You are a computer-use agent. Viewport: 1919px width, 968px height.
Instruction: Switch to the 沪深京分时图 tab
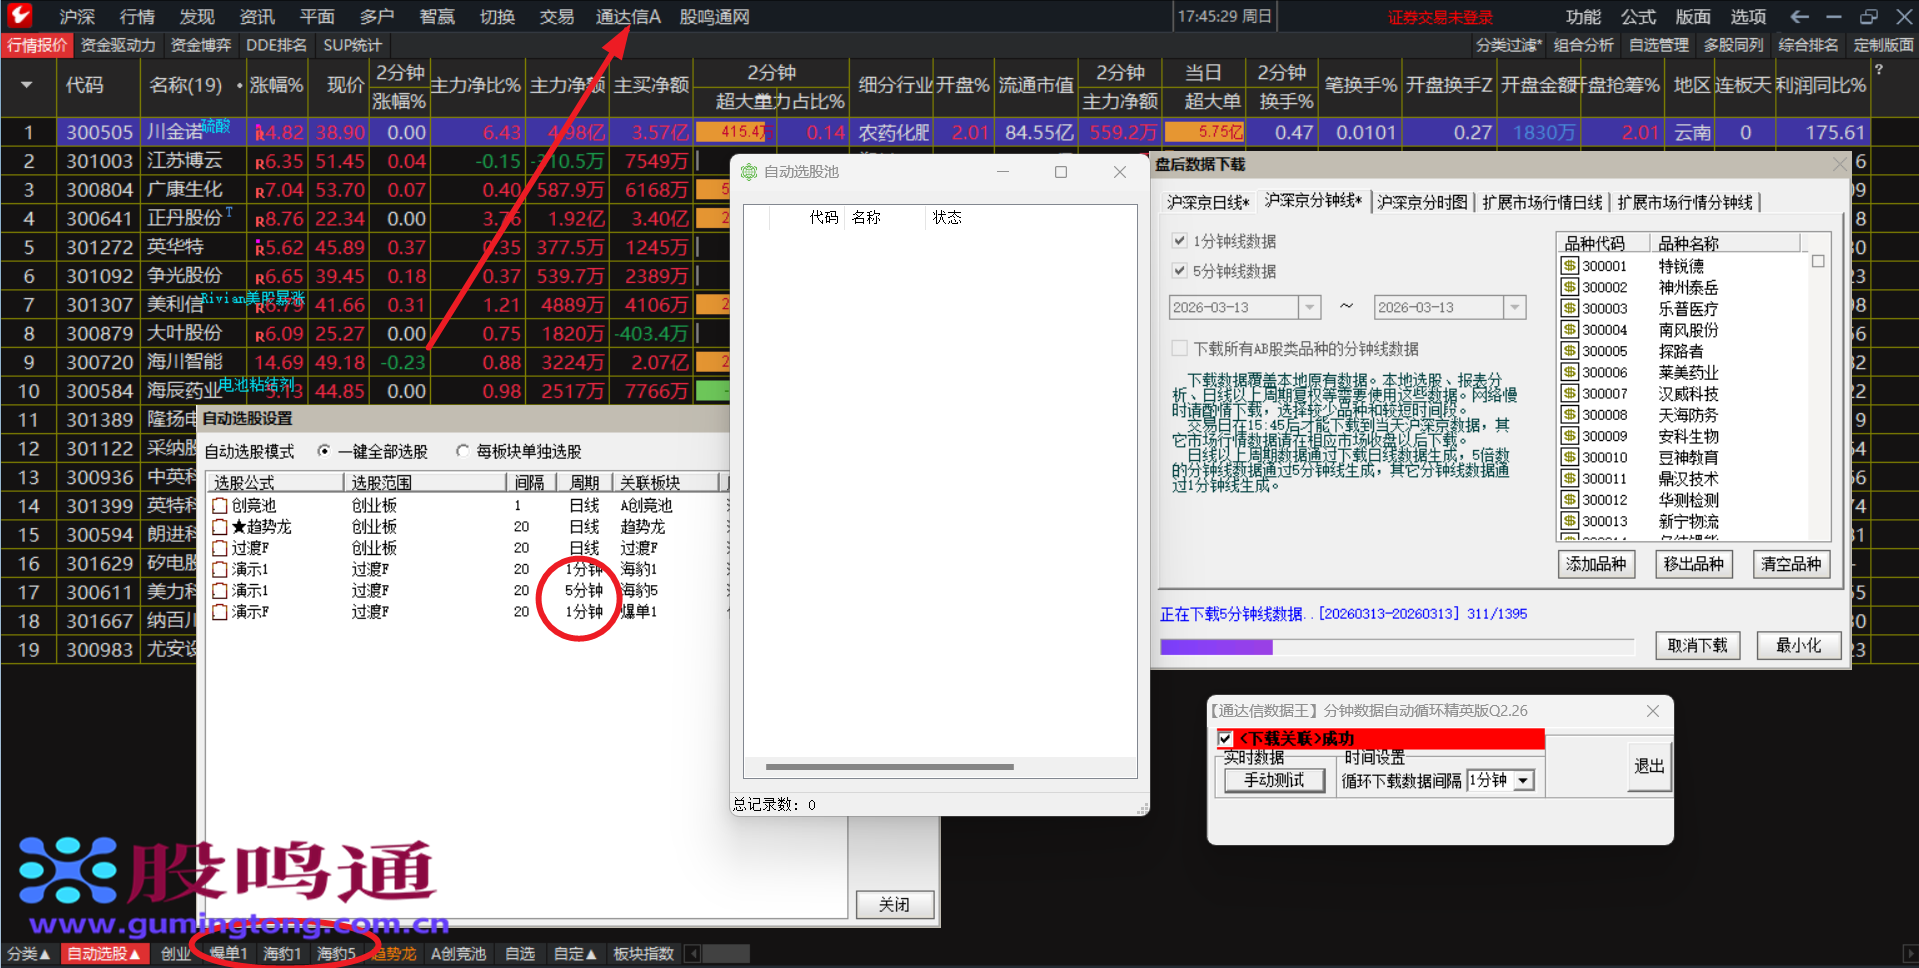(x=1422, y=202)
